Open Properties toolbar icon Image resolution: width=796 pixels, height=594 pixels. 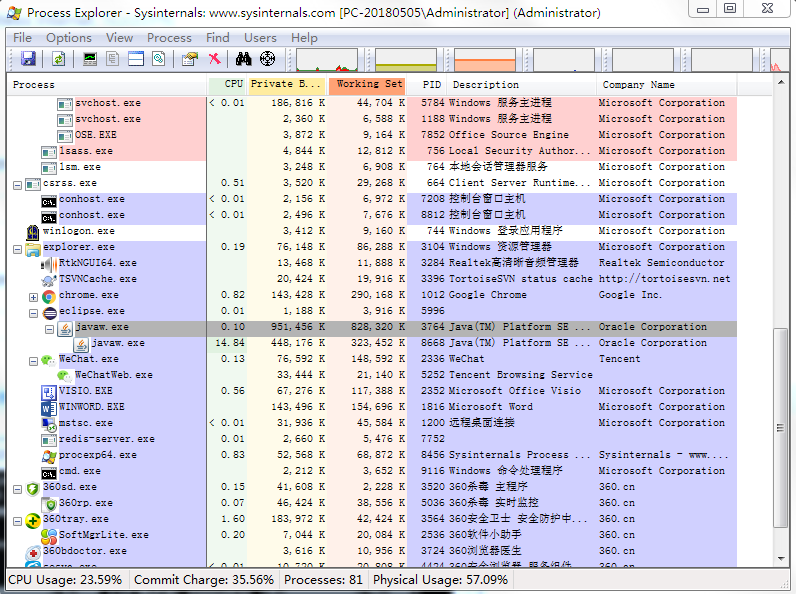pyautogui.click(x=190, y=59)
